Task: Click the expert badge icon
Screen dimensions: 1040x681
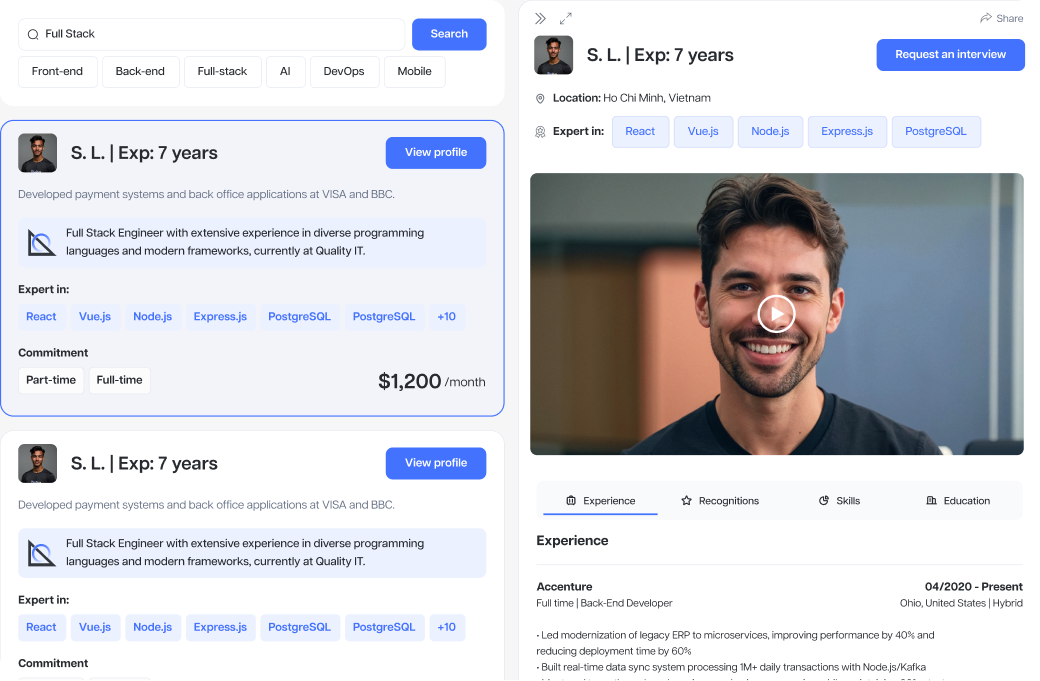Action: coord(540,132)
